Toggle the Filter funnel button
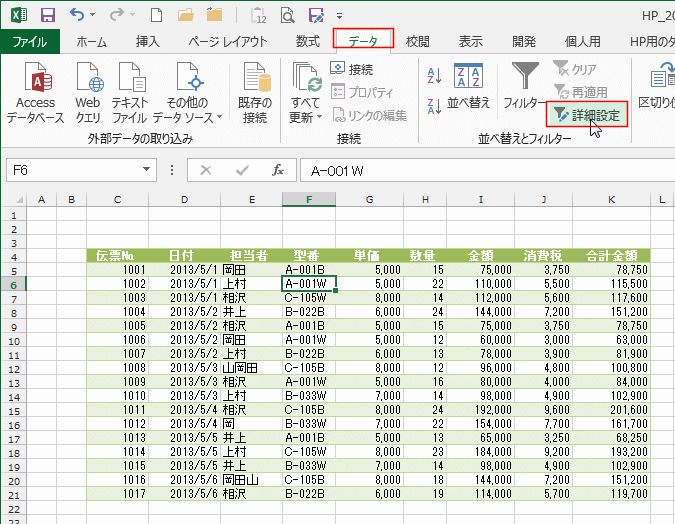675x524 pixels. point(524,85)
